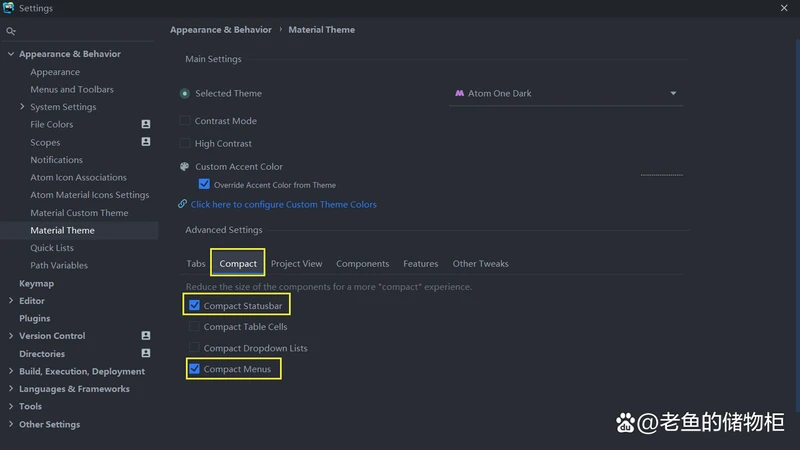Select the Selected Theme radio button
This screenshot has width=800, height=450.
(x=185, y=93)
